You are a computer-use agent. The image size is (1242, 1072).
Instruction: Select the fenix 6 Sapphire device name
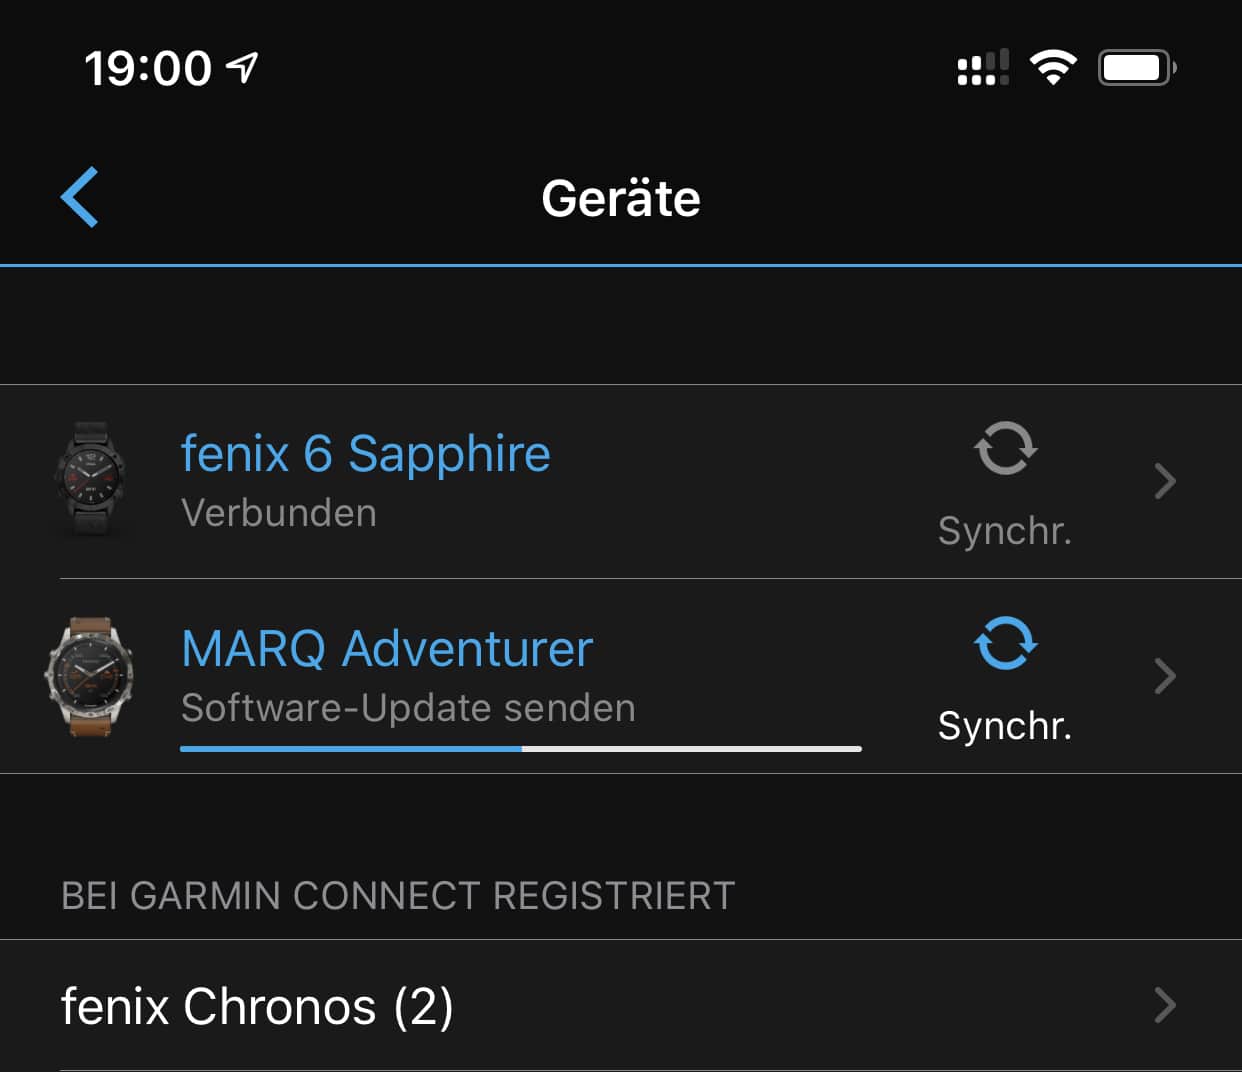pos(365,454)
